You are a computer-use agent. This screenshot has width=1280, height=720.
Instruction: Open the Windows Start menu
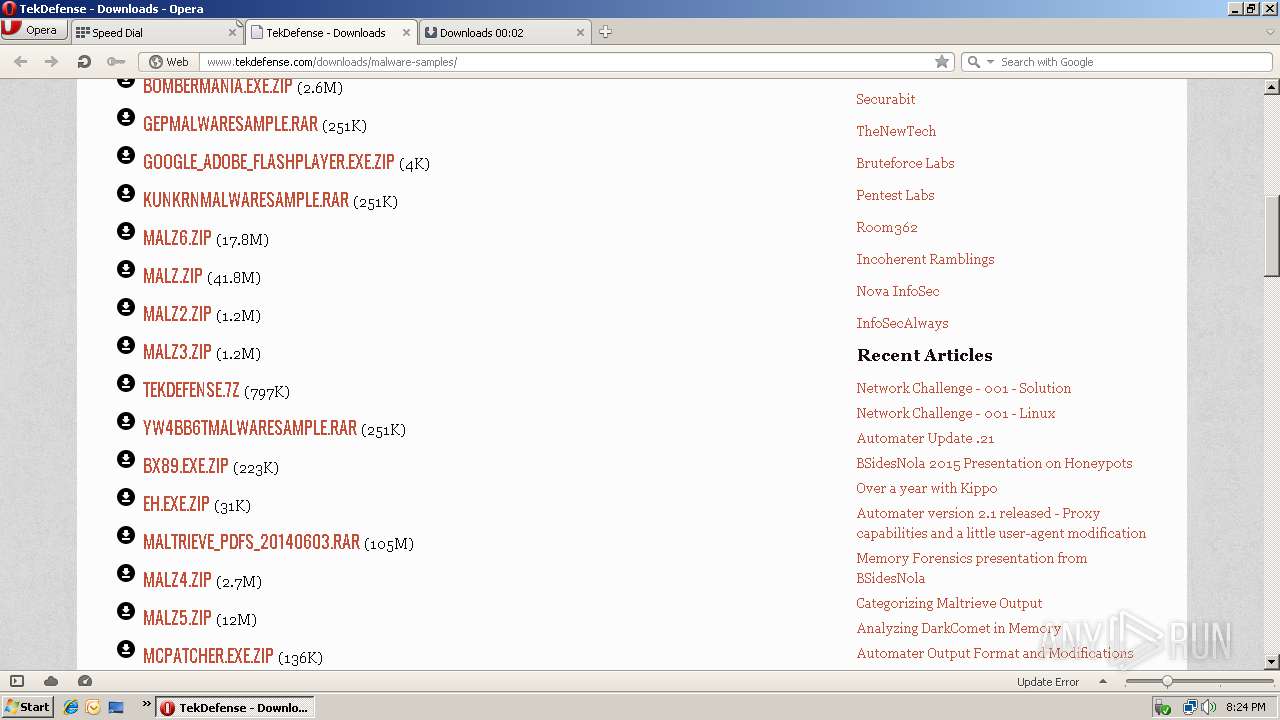pos(27,707)
